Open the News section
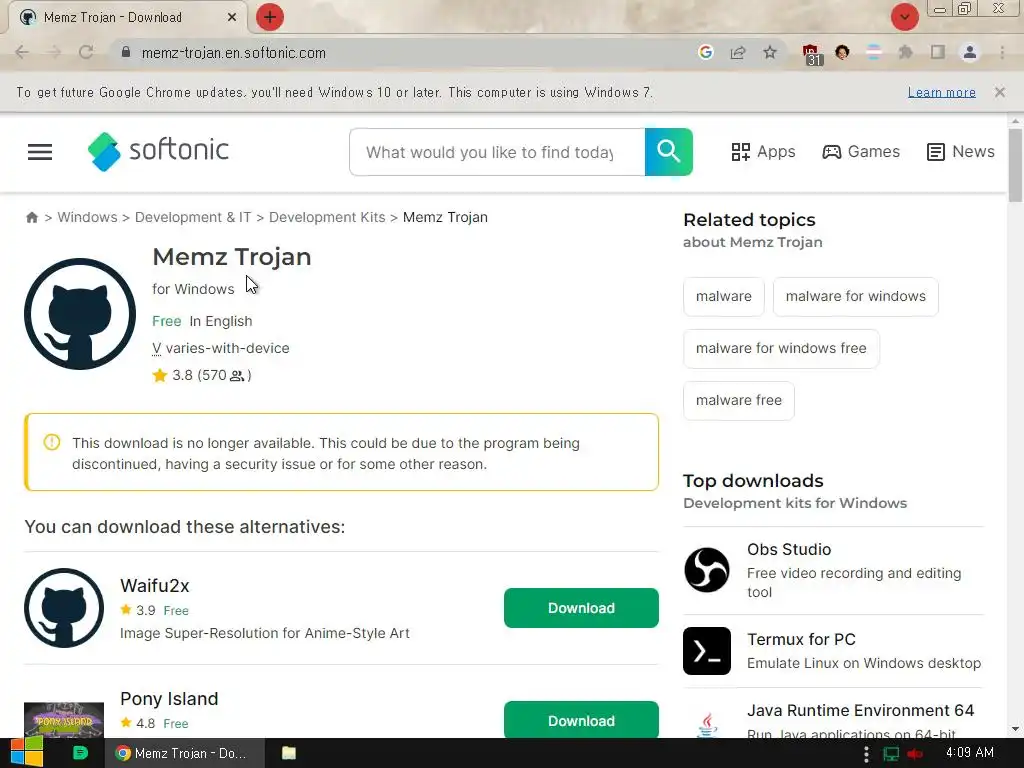The width and height of the screenshot is (1024, 768). [961, 152]
